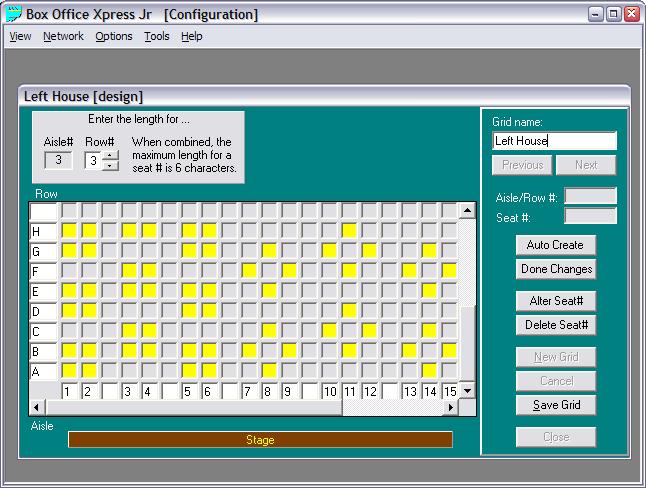
Task: Click aisle number 15 label
Action: click(x=449, y=391)
